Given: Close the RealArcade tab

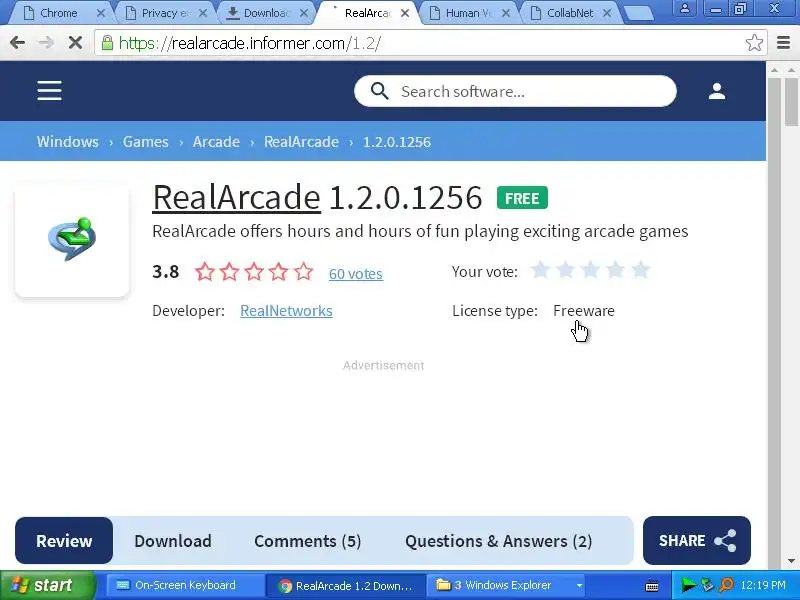Looking at the screenshot, I should tap(405, 13).
